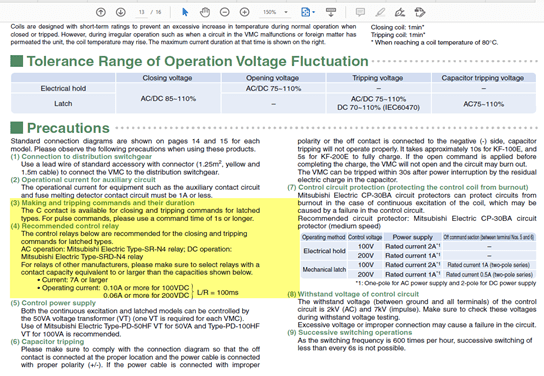Click the Mechanical latch row label

click(324, 270)
